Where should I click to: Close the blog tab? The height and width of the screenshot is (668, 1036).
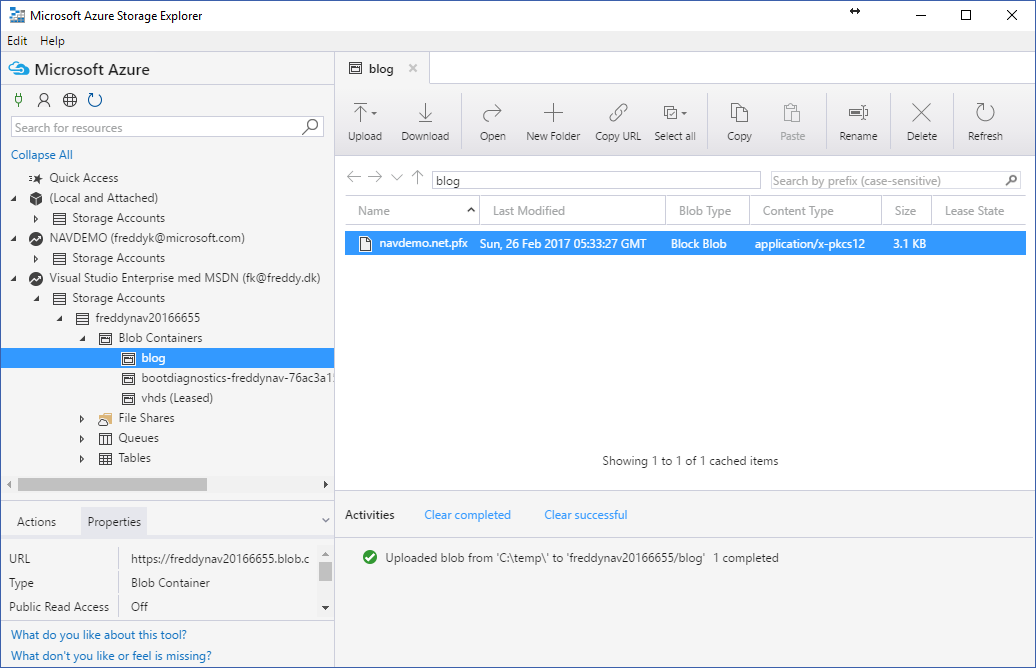coord(413,69)
